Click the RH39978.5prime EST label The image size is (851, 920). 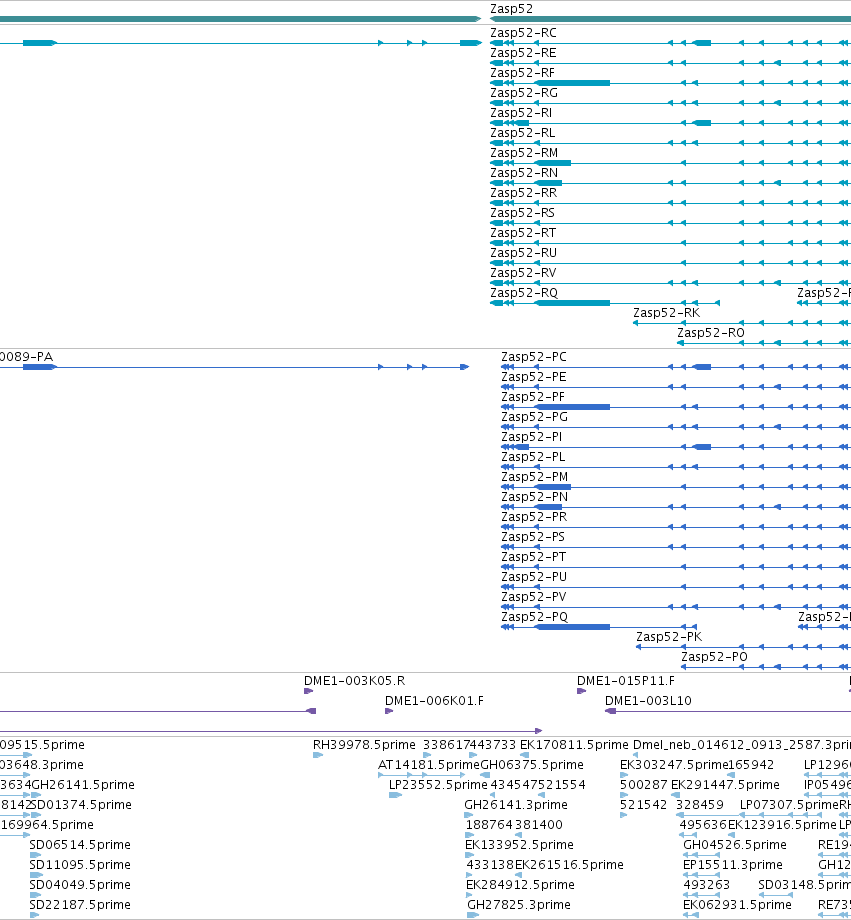click(x=364, y=745)
